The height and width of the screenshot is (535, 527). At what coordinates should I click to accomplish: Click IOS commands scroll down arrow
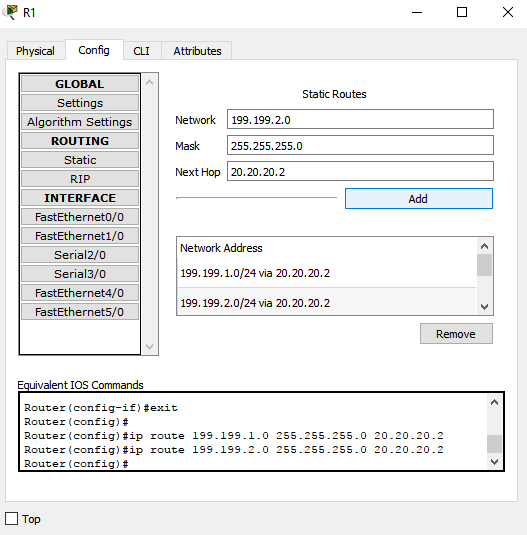[x=494, y=462]
